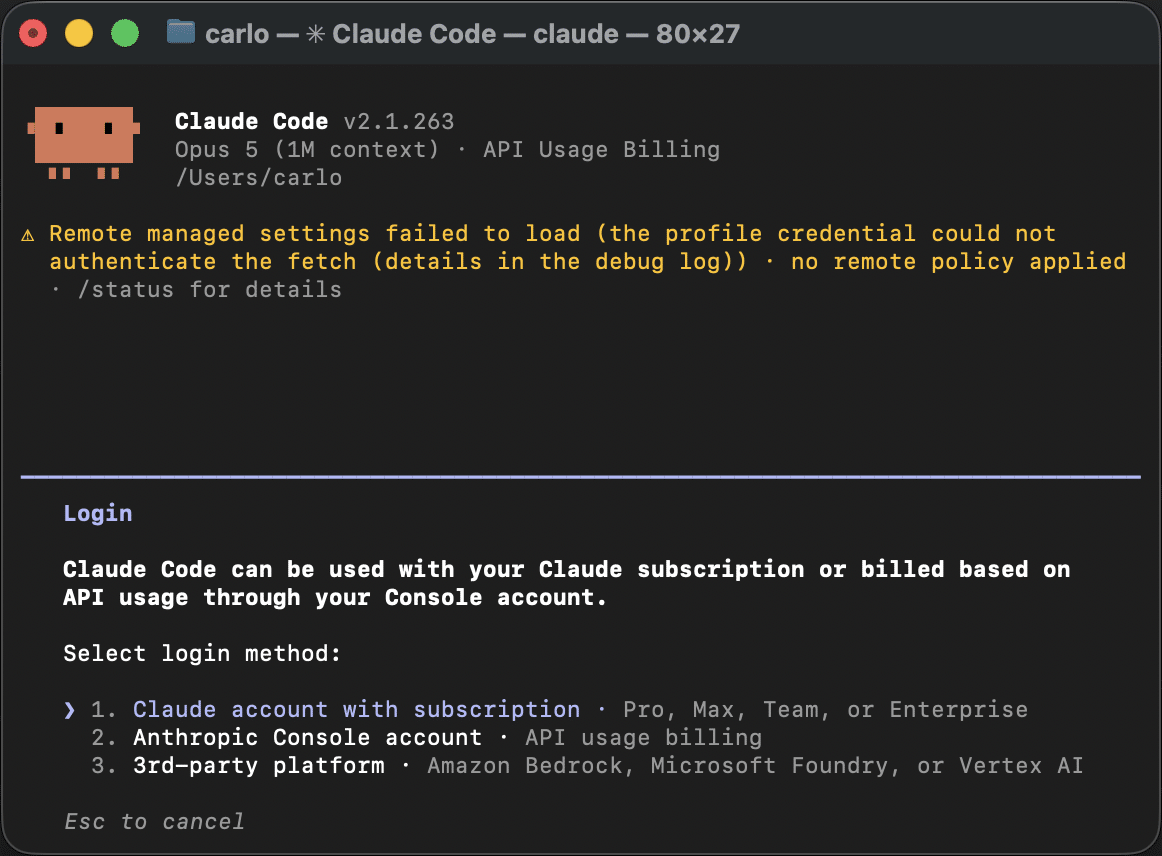Click the window title "carlo — Claude Code"
Viewport: 1162px width, 856px height.
351,34
